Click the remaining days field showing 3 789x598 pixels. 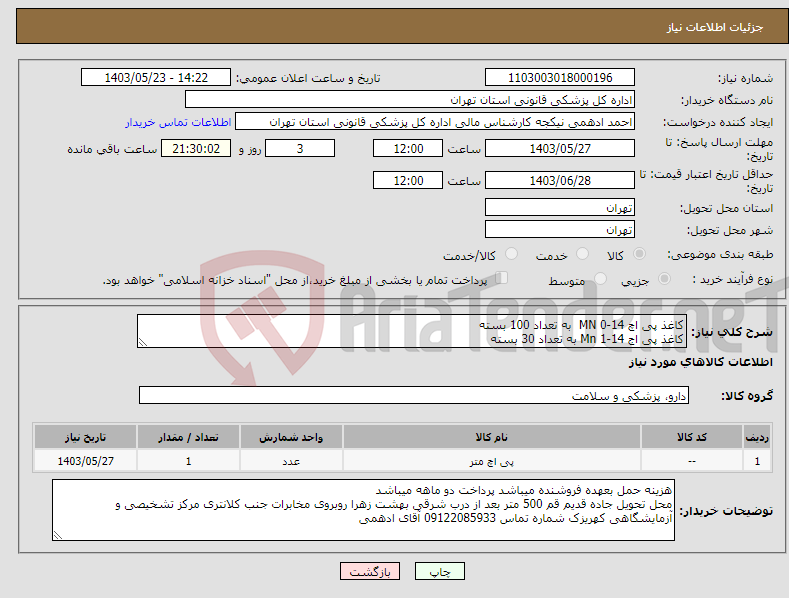coord(300,148)
